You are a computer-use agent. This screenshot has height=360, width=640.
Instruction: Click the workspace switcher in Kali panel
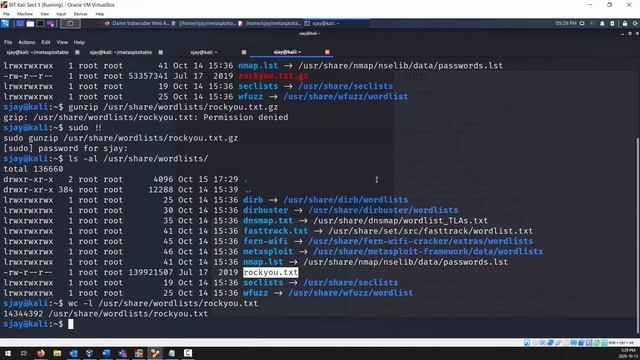(x=70, y=24)
